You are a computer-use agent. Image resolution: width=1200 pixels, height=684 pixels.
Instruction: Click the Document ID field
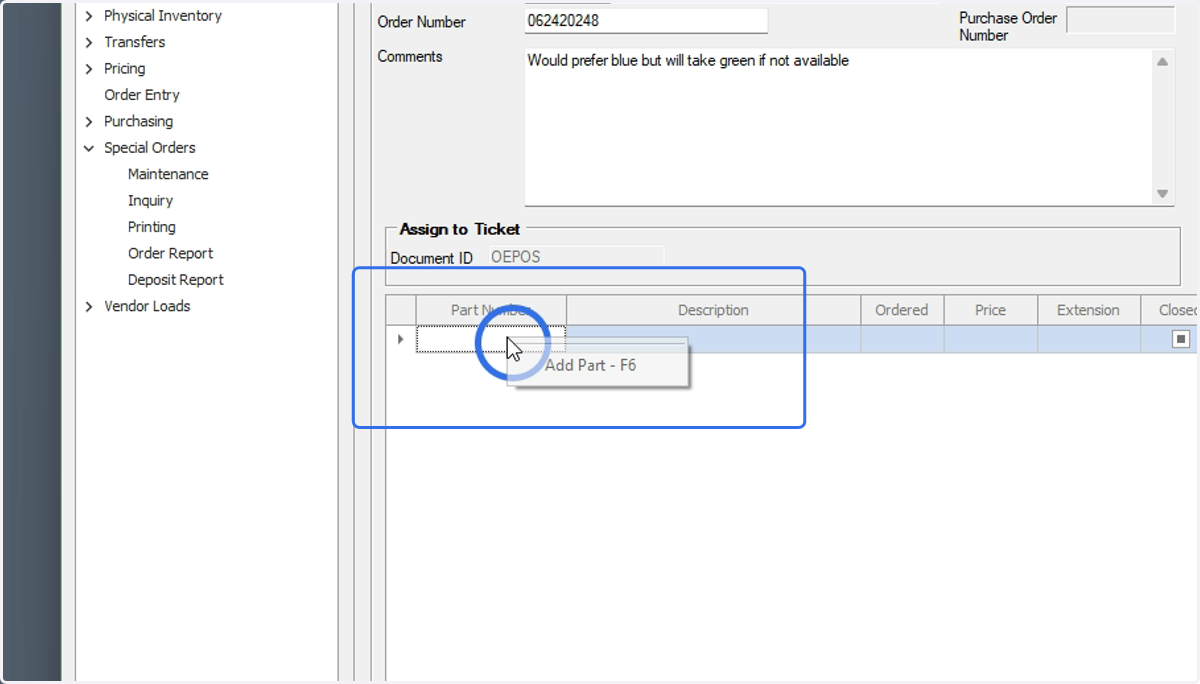click(576, 257)
